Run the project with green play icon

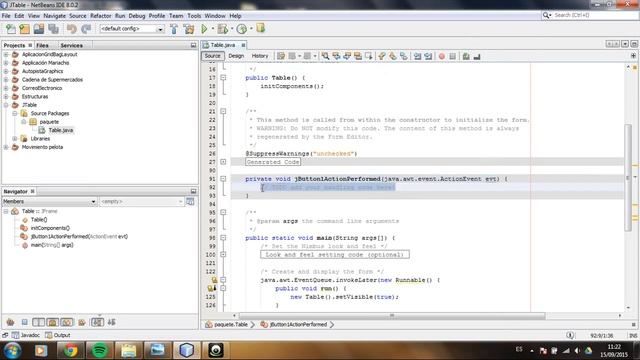click(204, 29)
